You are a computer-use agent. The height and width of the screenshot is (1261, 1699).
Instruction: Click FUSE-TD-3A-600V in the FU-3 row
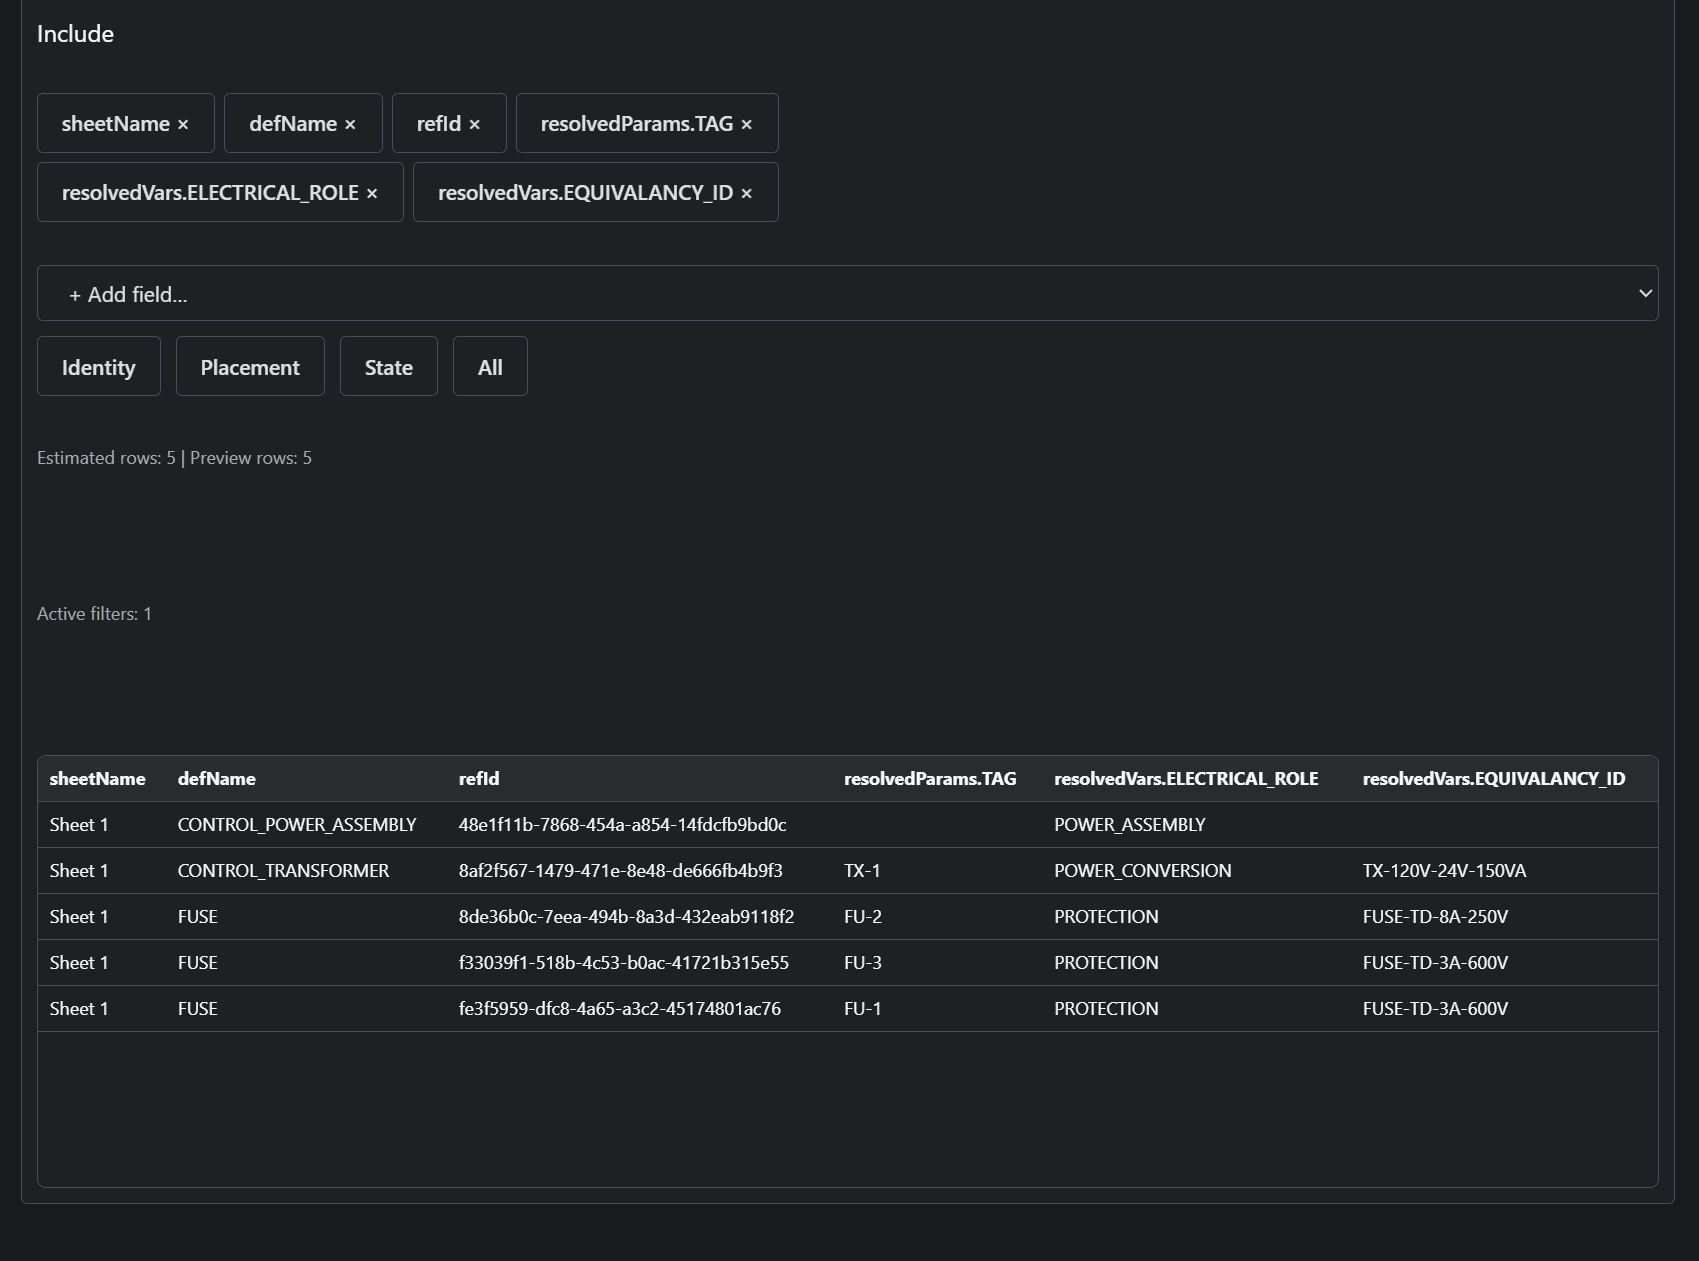[1436, 963]
